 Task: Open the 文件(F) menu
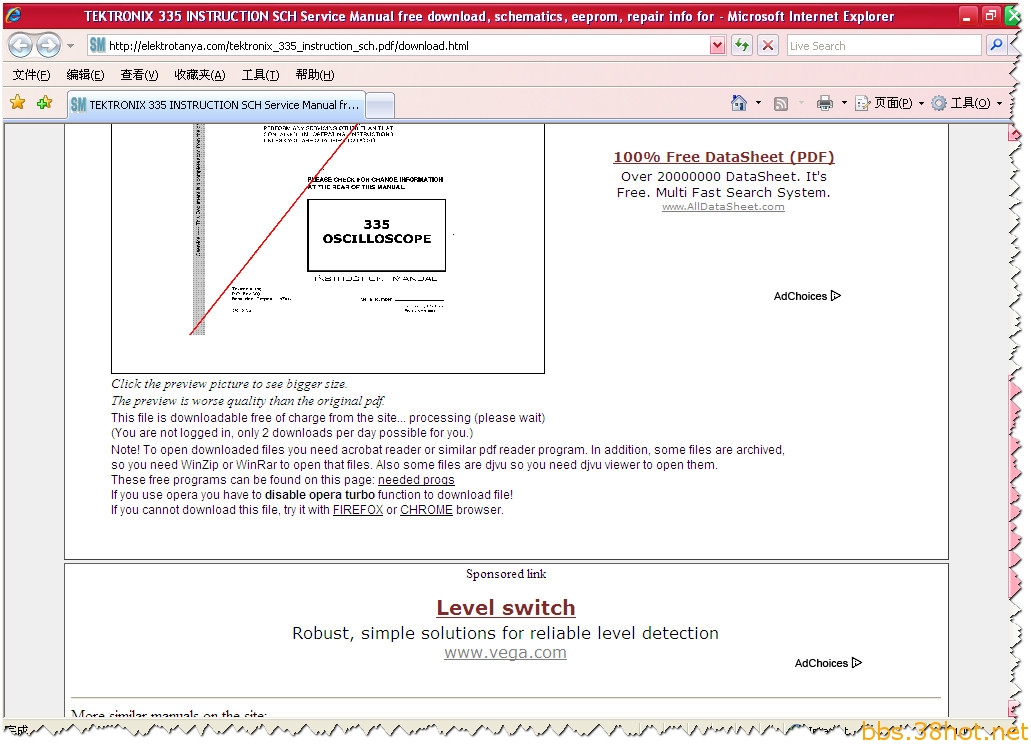(x=31, y=75)
